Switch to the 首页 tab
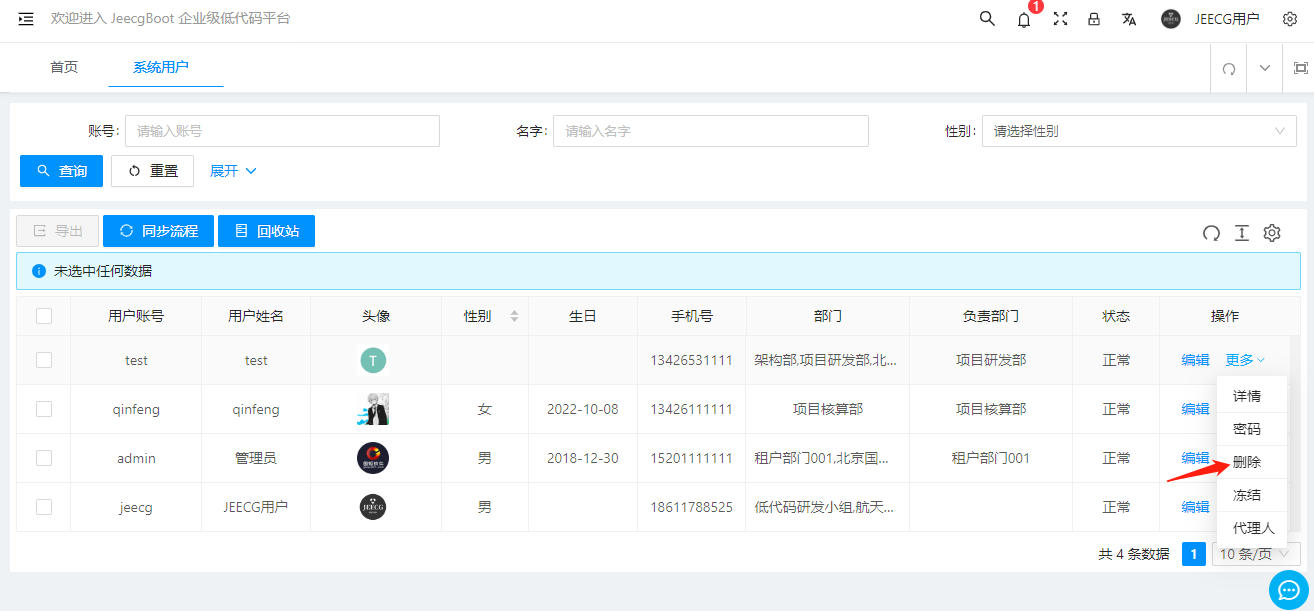Viewport: 1314px width, 611px height. [62, 67]
